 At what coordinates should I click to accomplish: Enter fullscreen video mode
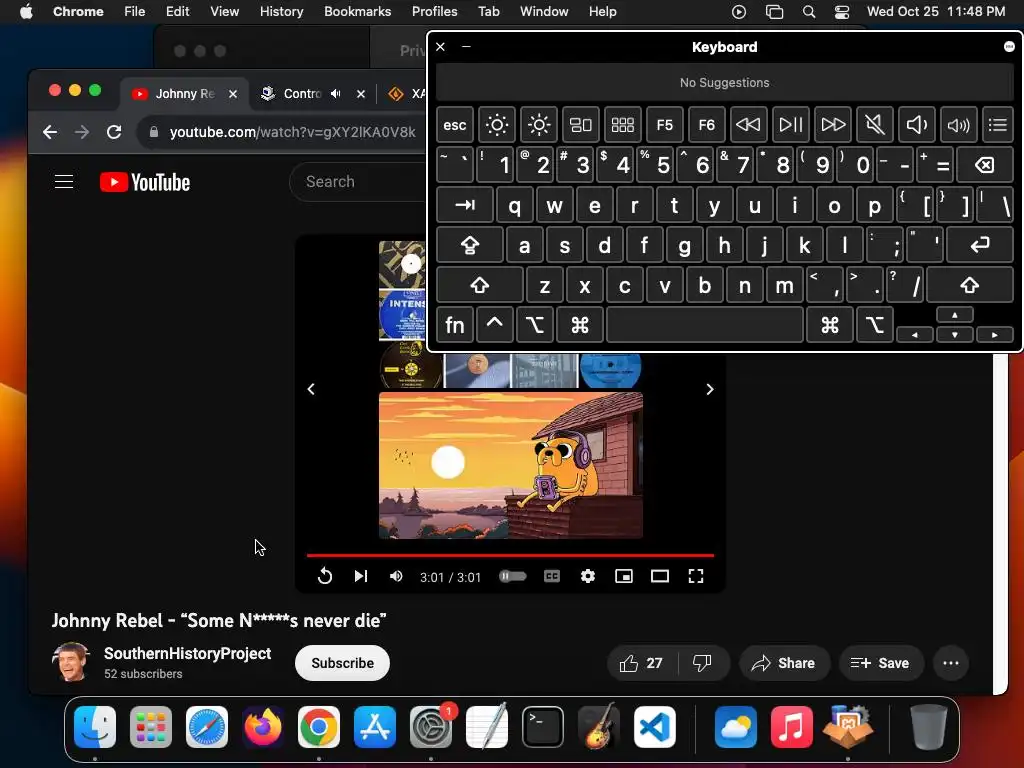[x=696, y=576]
